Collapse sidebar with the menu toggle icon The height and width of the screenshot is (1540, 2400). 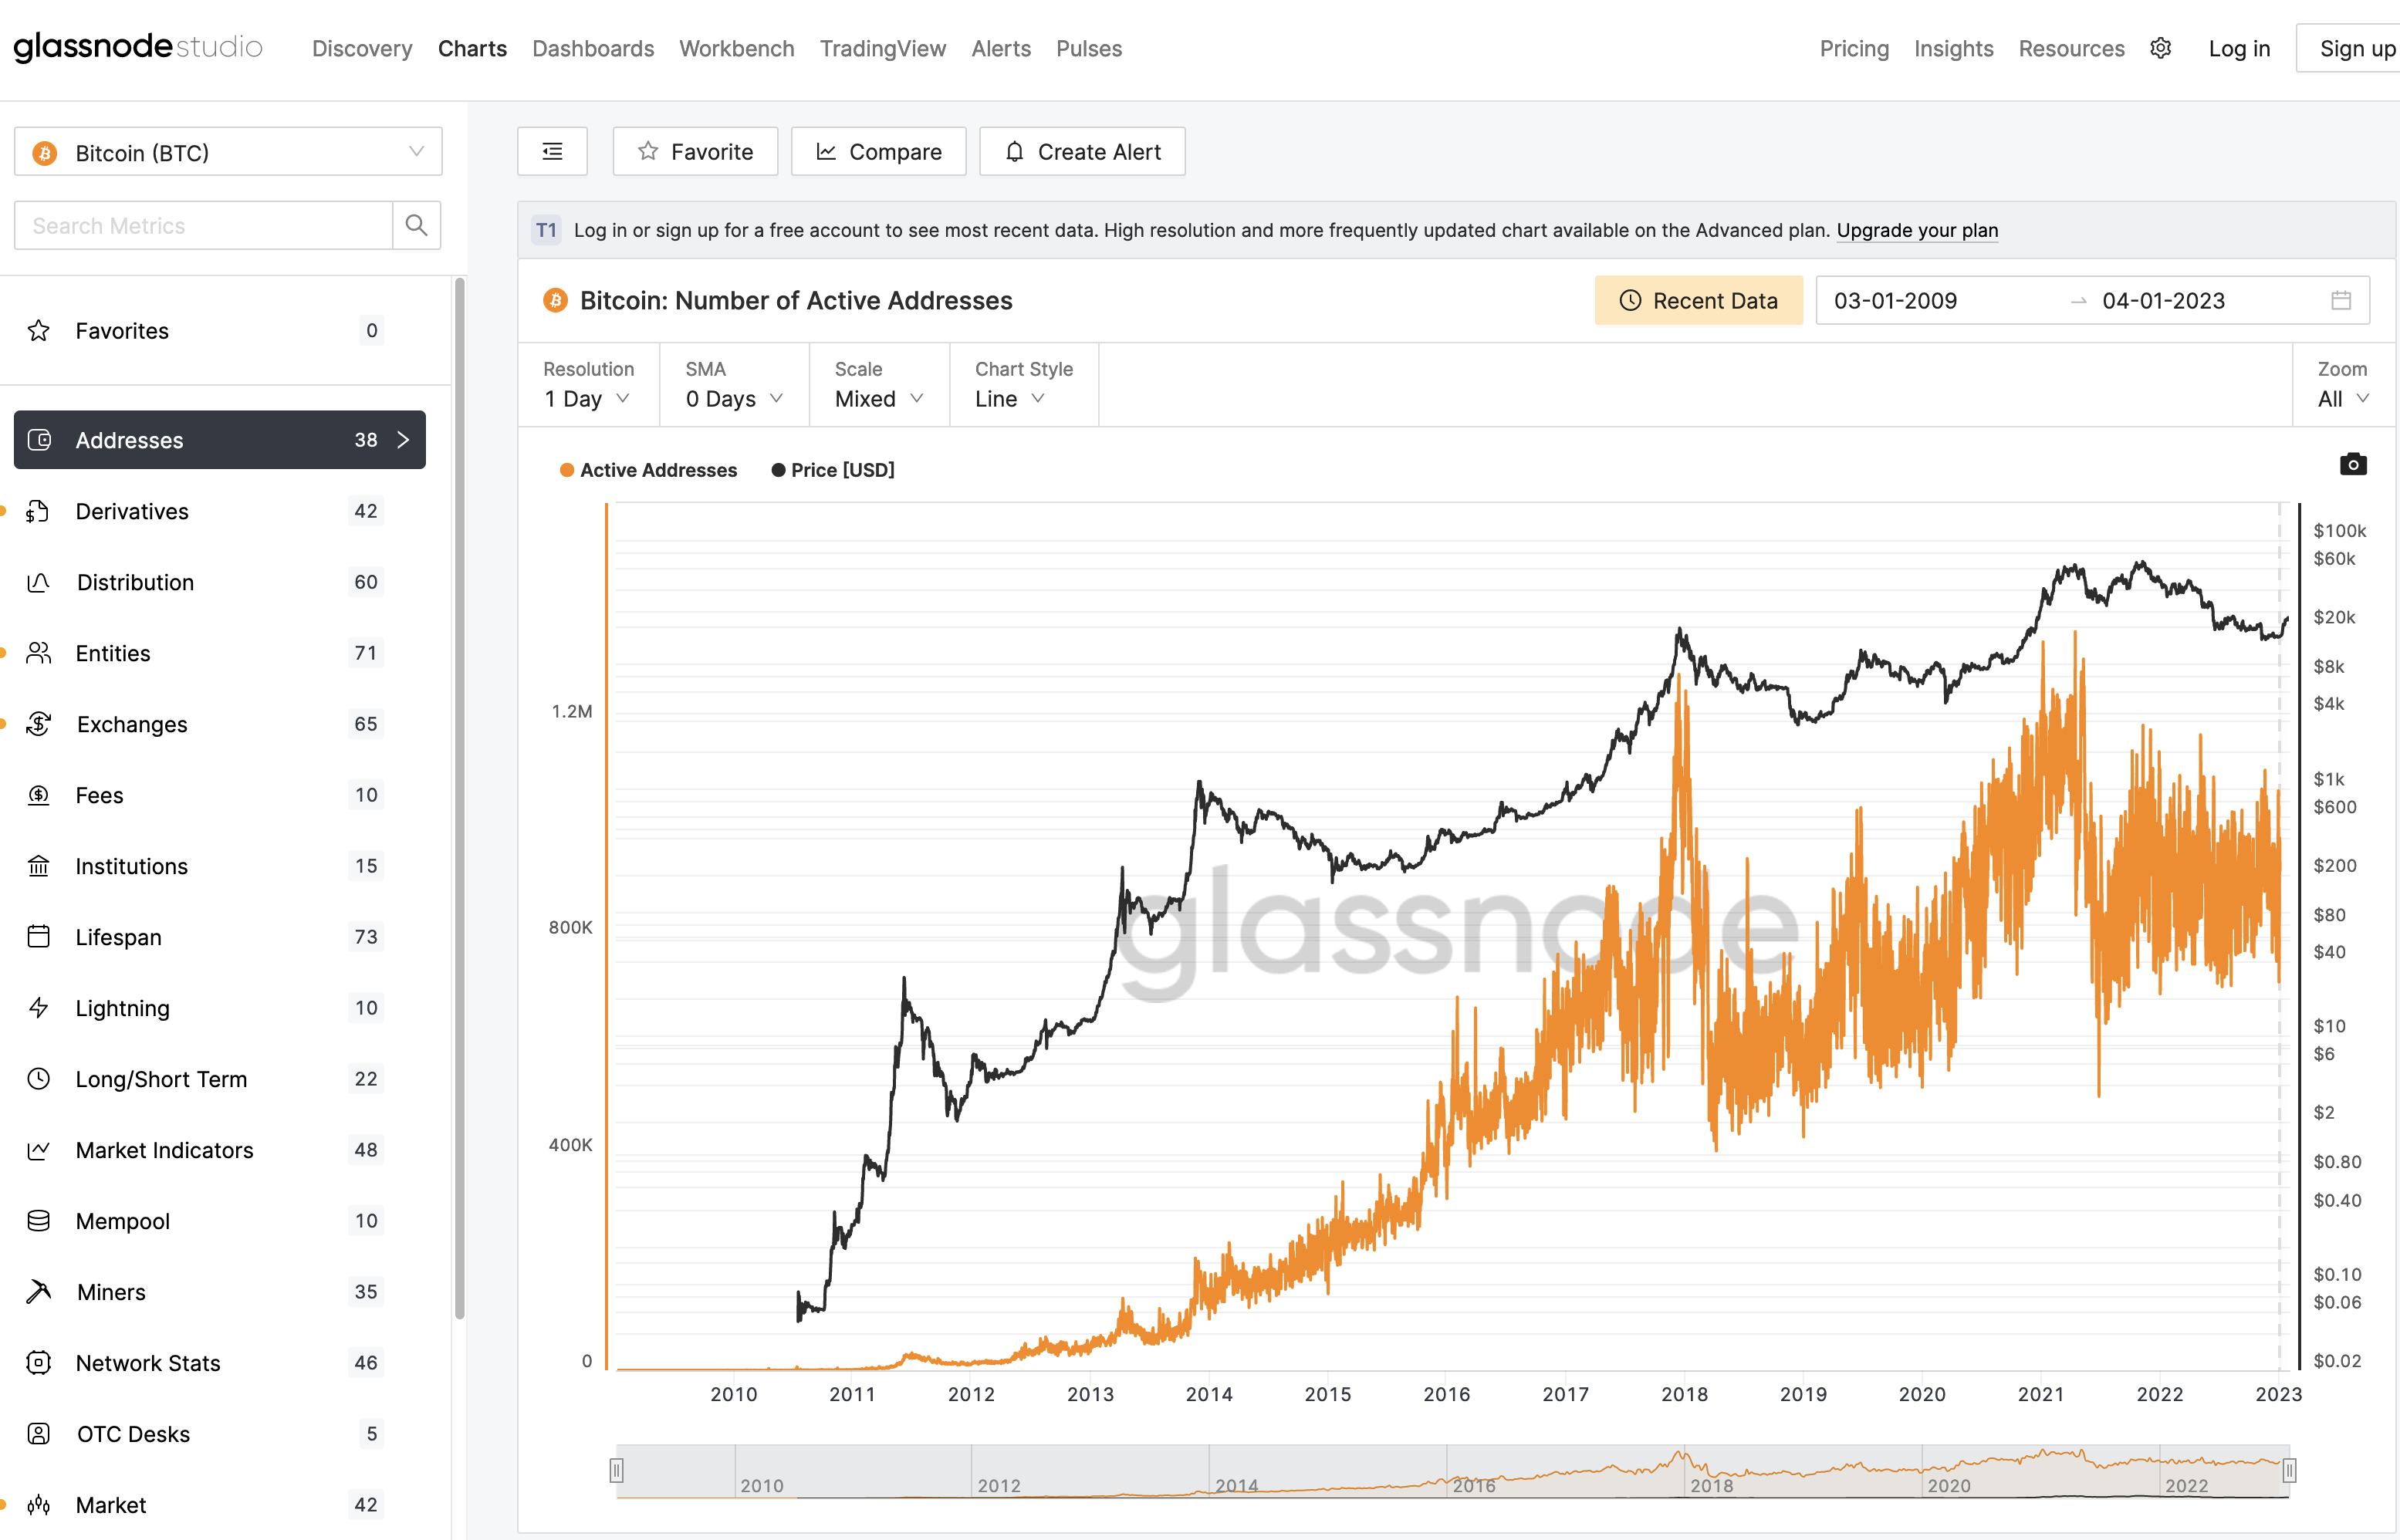click(x=552, y=151)
